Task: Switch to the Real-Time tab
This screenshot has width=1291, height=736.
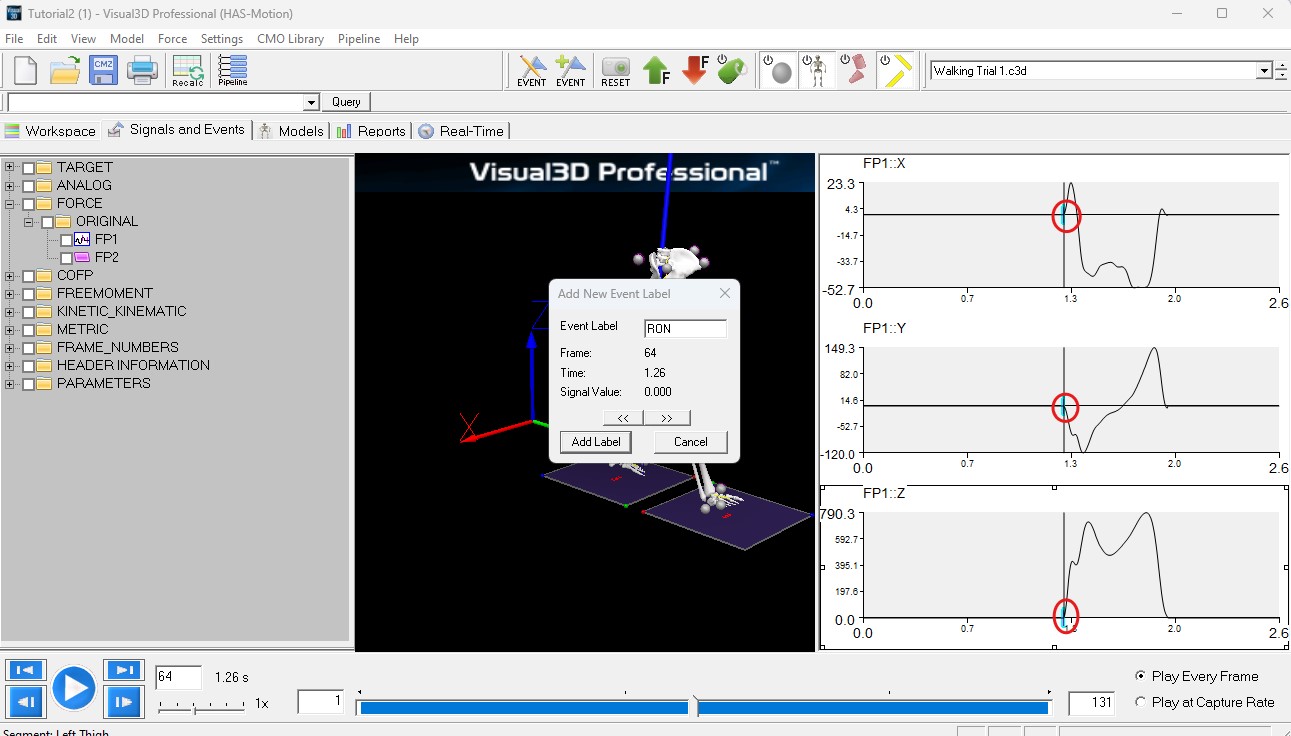Action: click(x=461, y=130)
